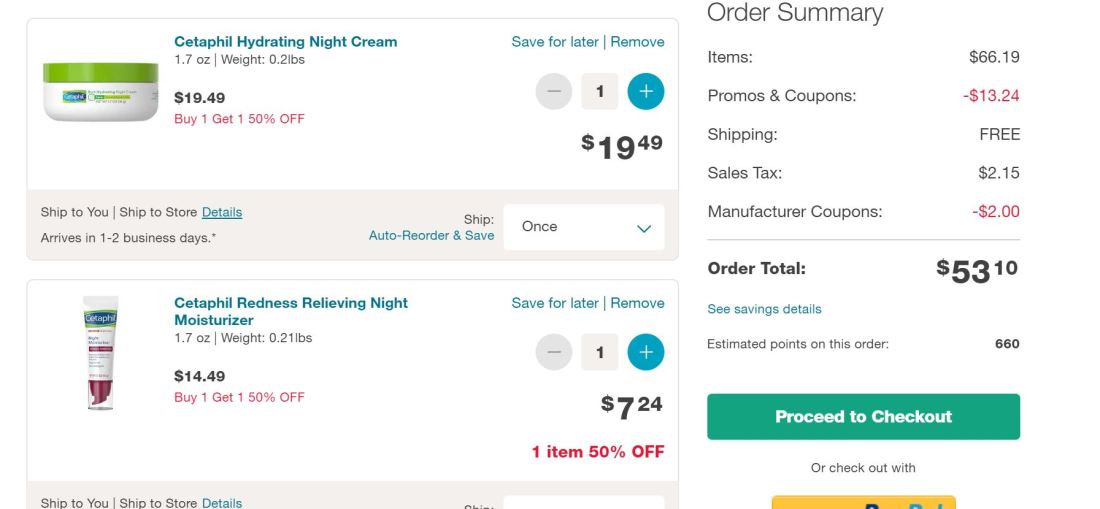The height and width of the screenshot is (509, 1100).
Task: Remove Redness Relieving Moisturizer from cart
Action: tap(637, 303)
